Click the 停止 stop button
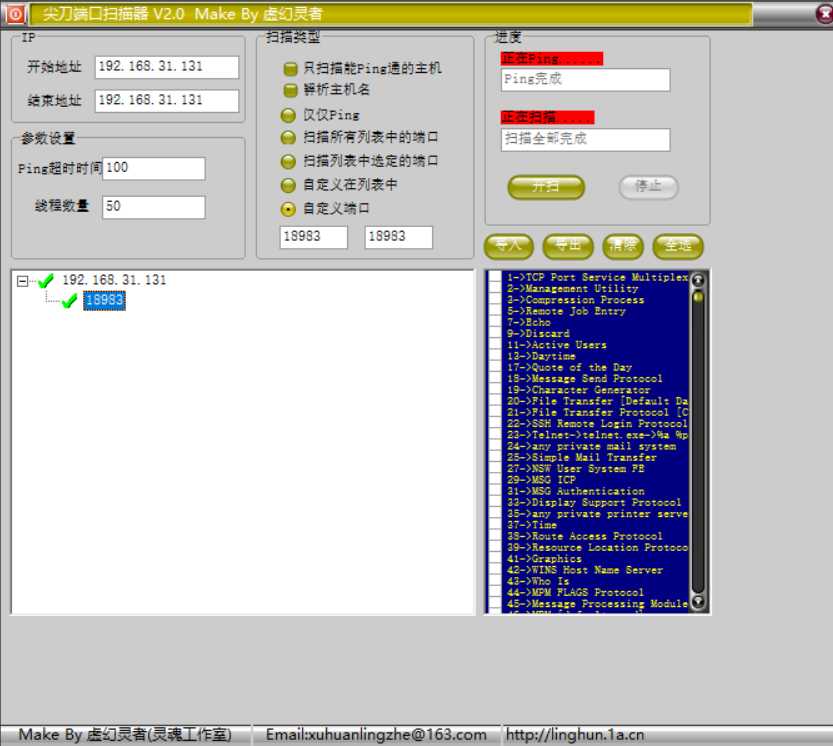 648,186
